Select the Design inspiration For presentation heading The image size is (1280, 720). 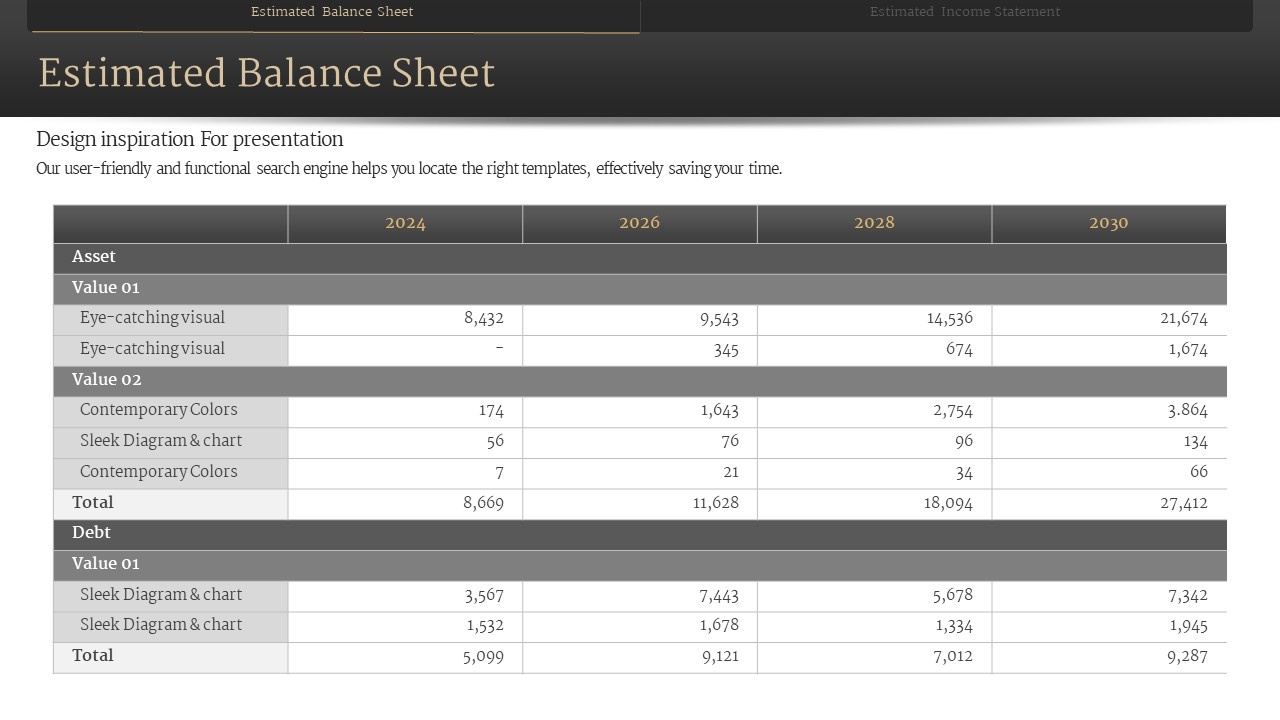click(x=190, y=139)
